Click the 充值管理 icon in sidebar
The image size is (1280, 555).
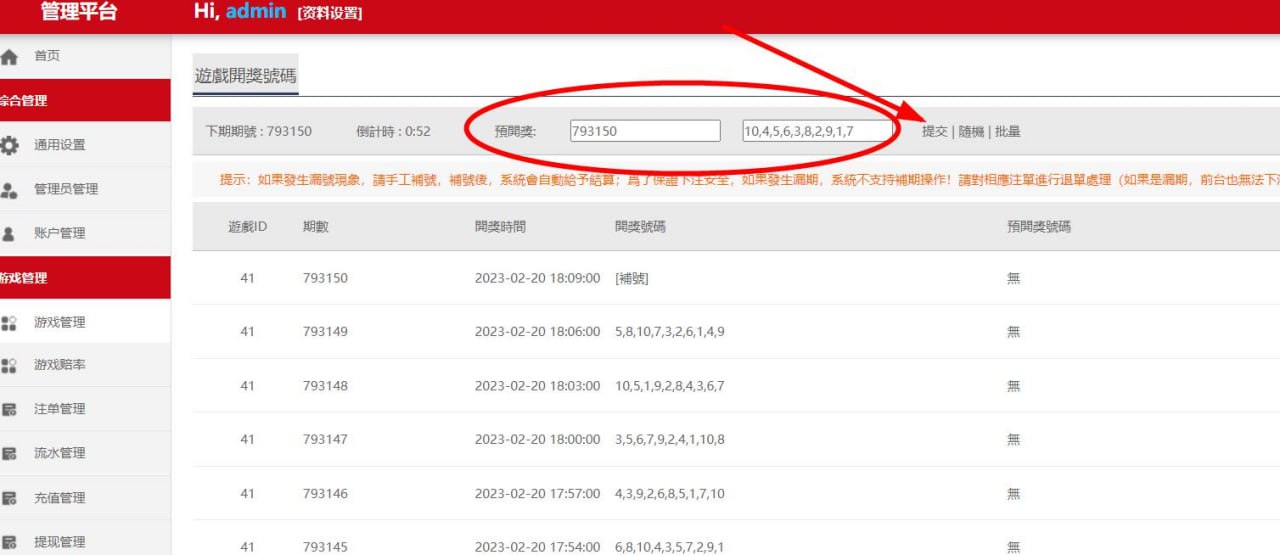pyautogui.click(x=10, y=498)
